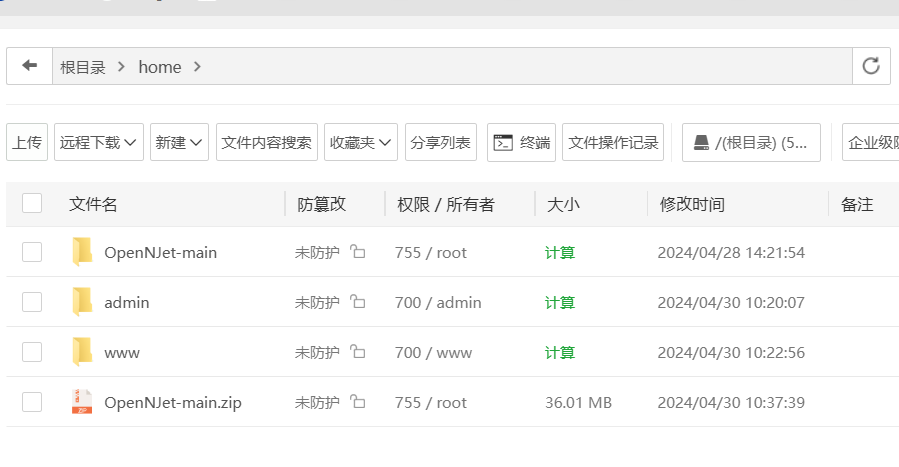Click the /(根目录) disk button
Screen dimensions: 899x467
click(x=751, y=142)
